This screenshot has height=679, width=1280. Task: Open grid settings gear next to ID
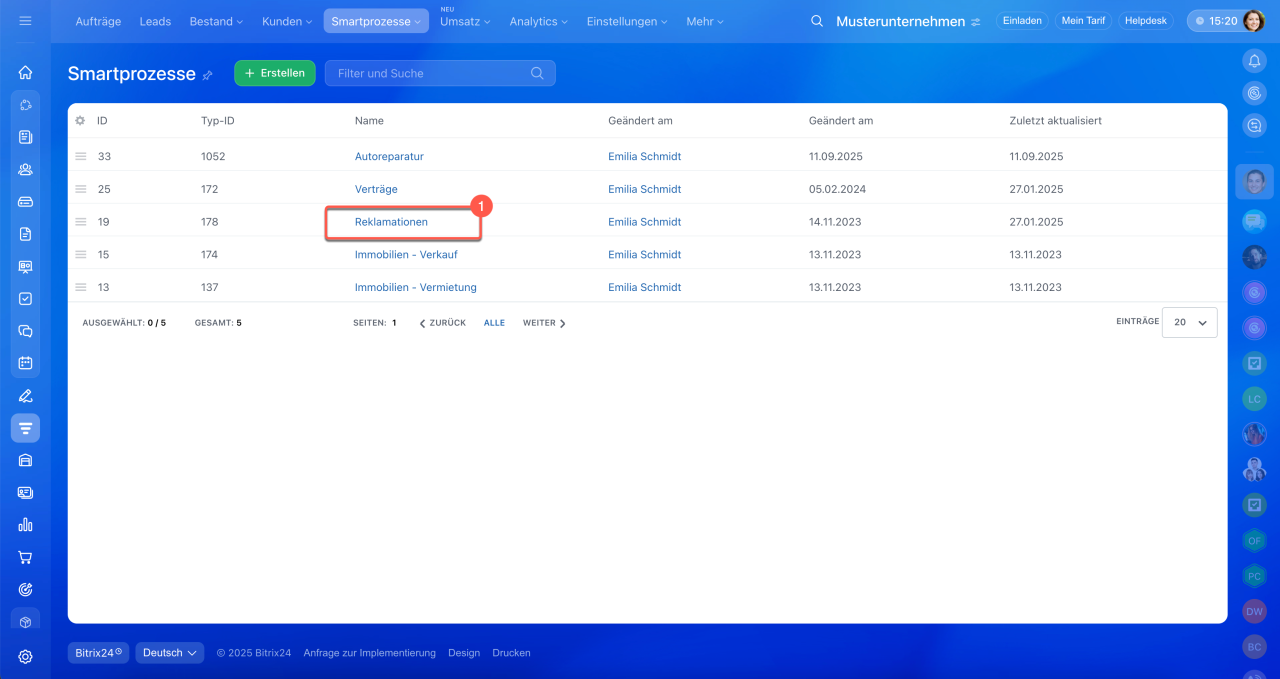pos(80,121)
